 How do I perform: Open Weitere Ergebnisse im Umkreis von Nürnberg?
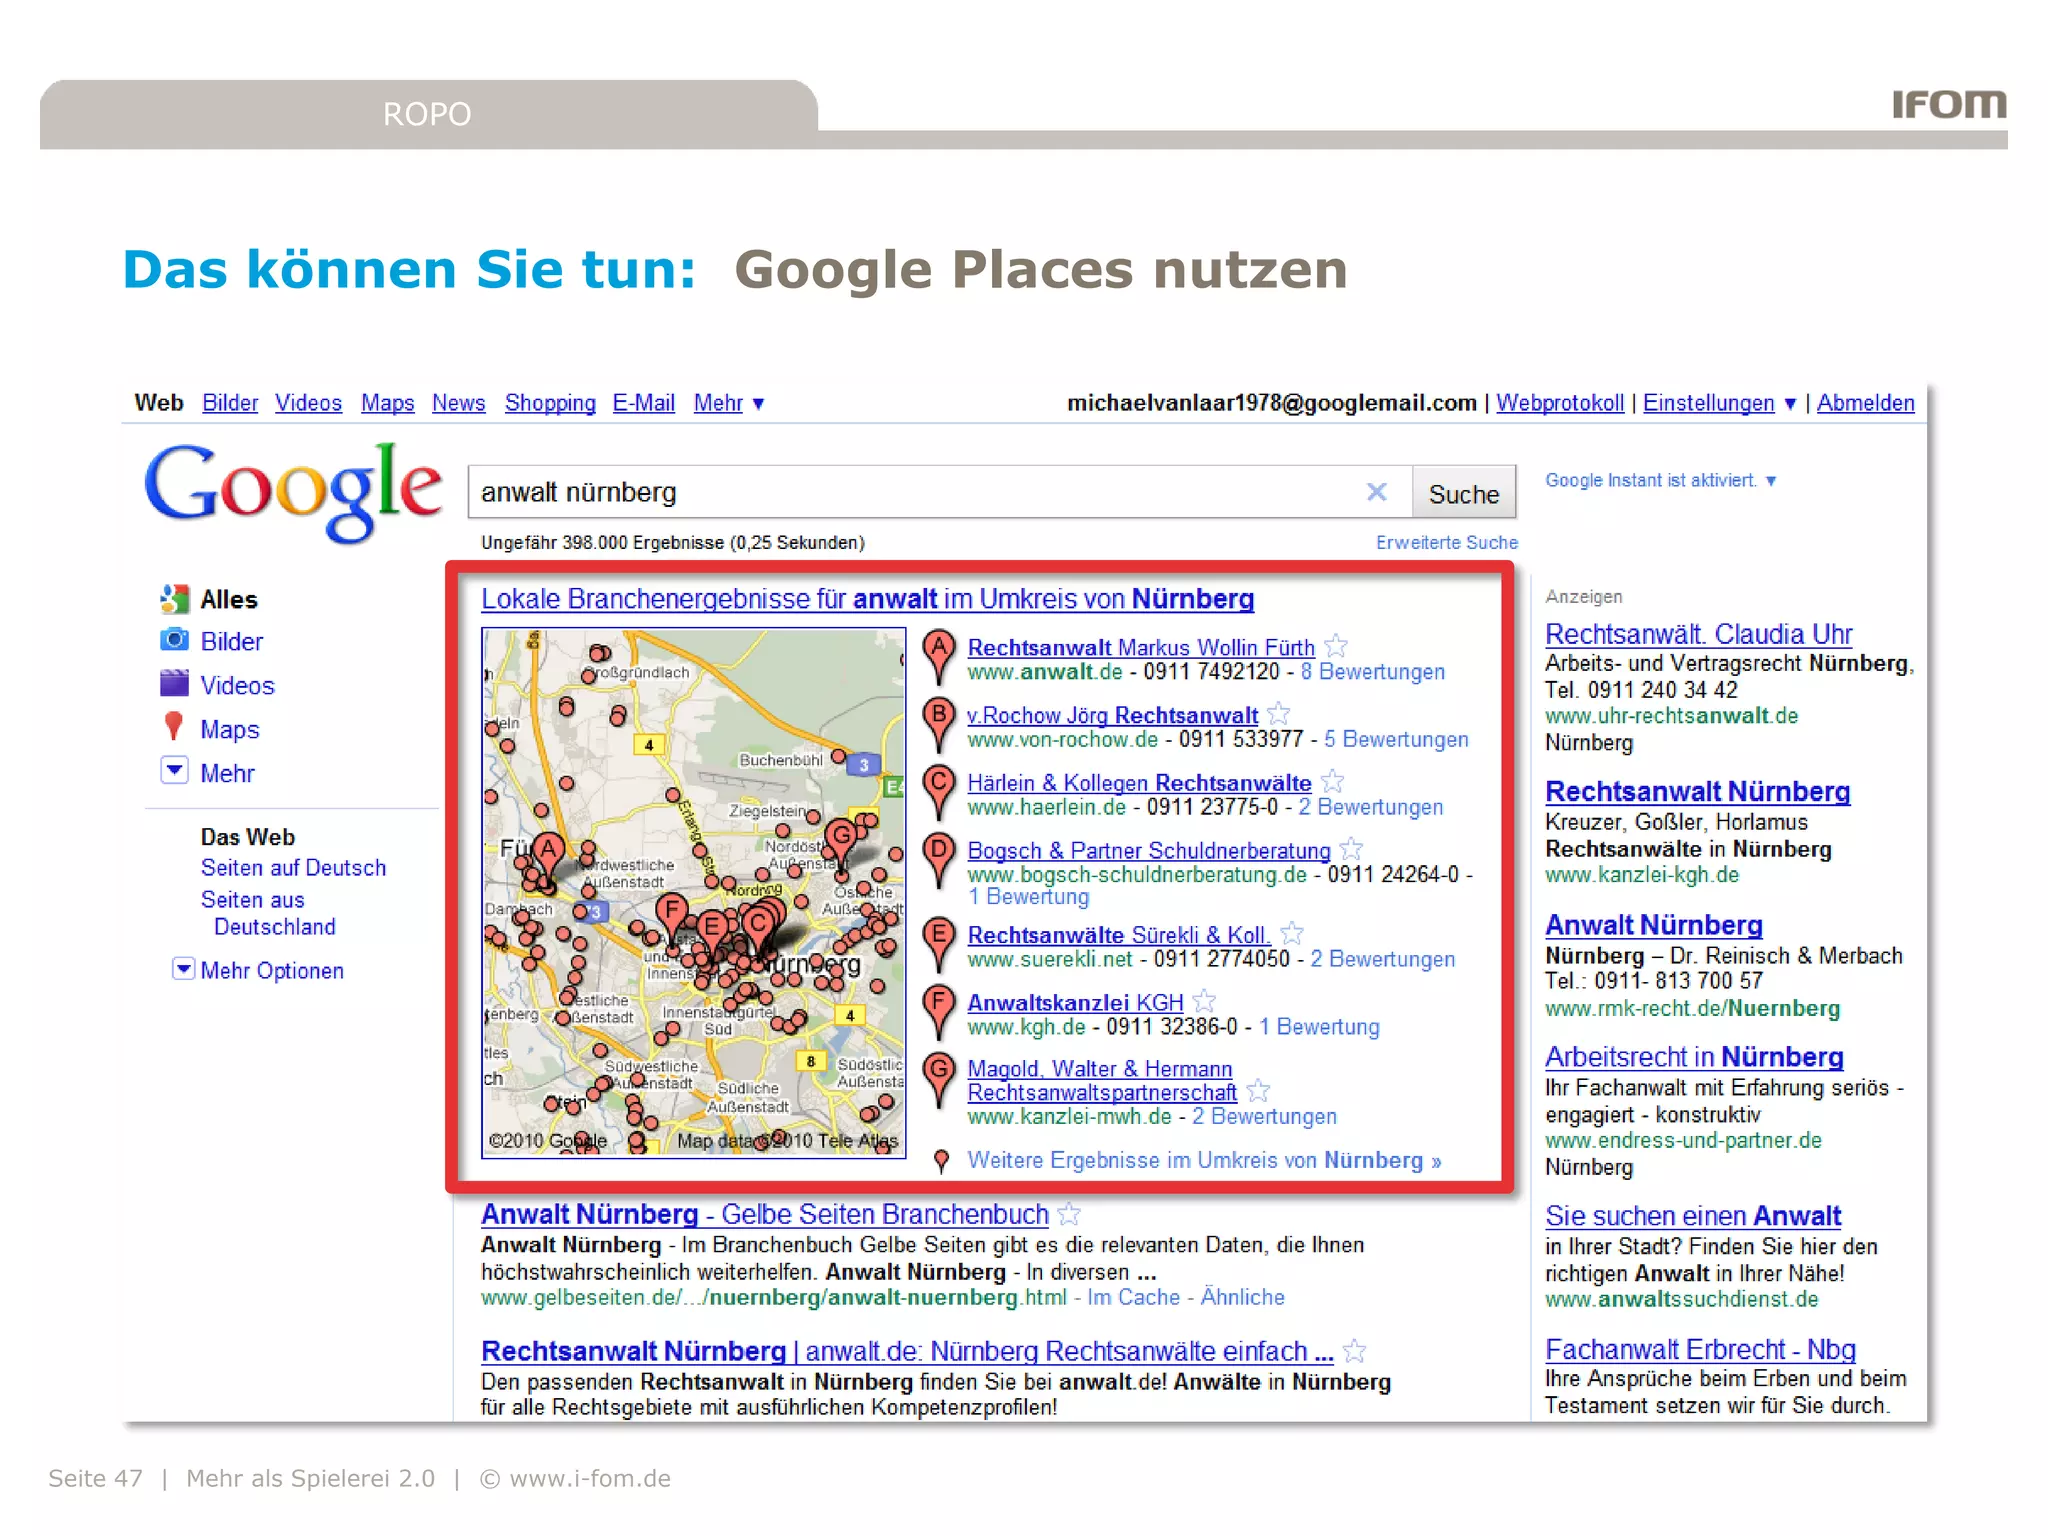(1204, 1161)
